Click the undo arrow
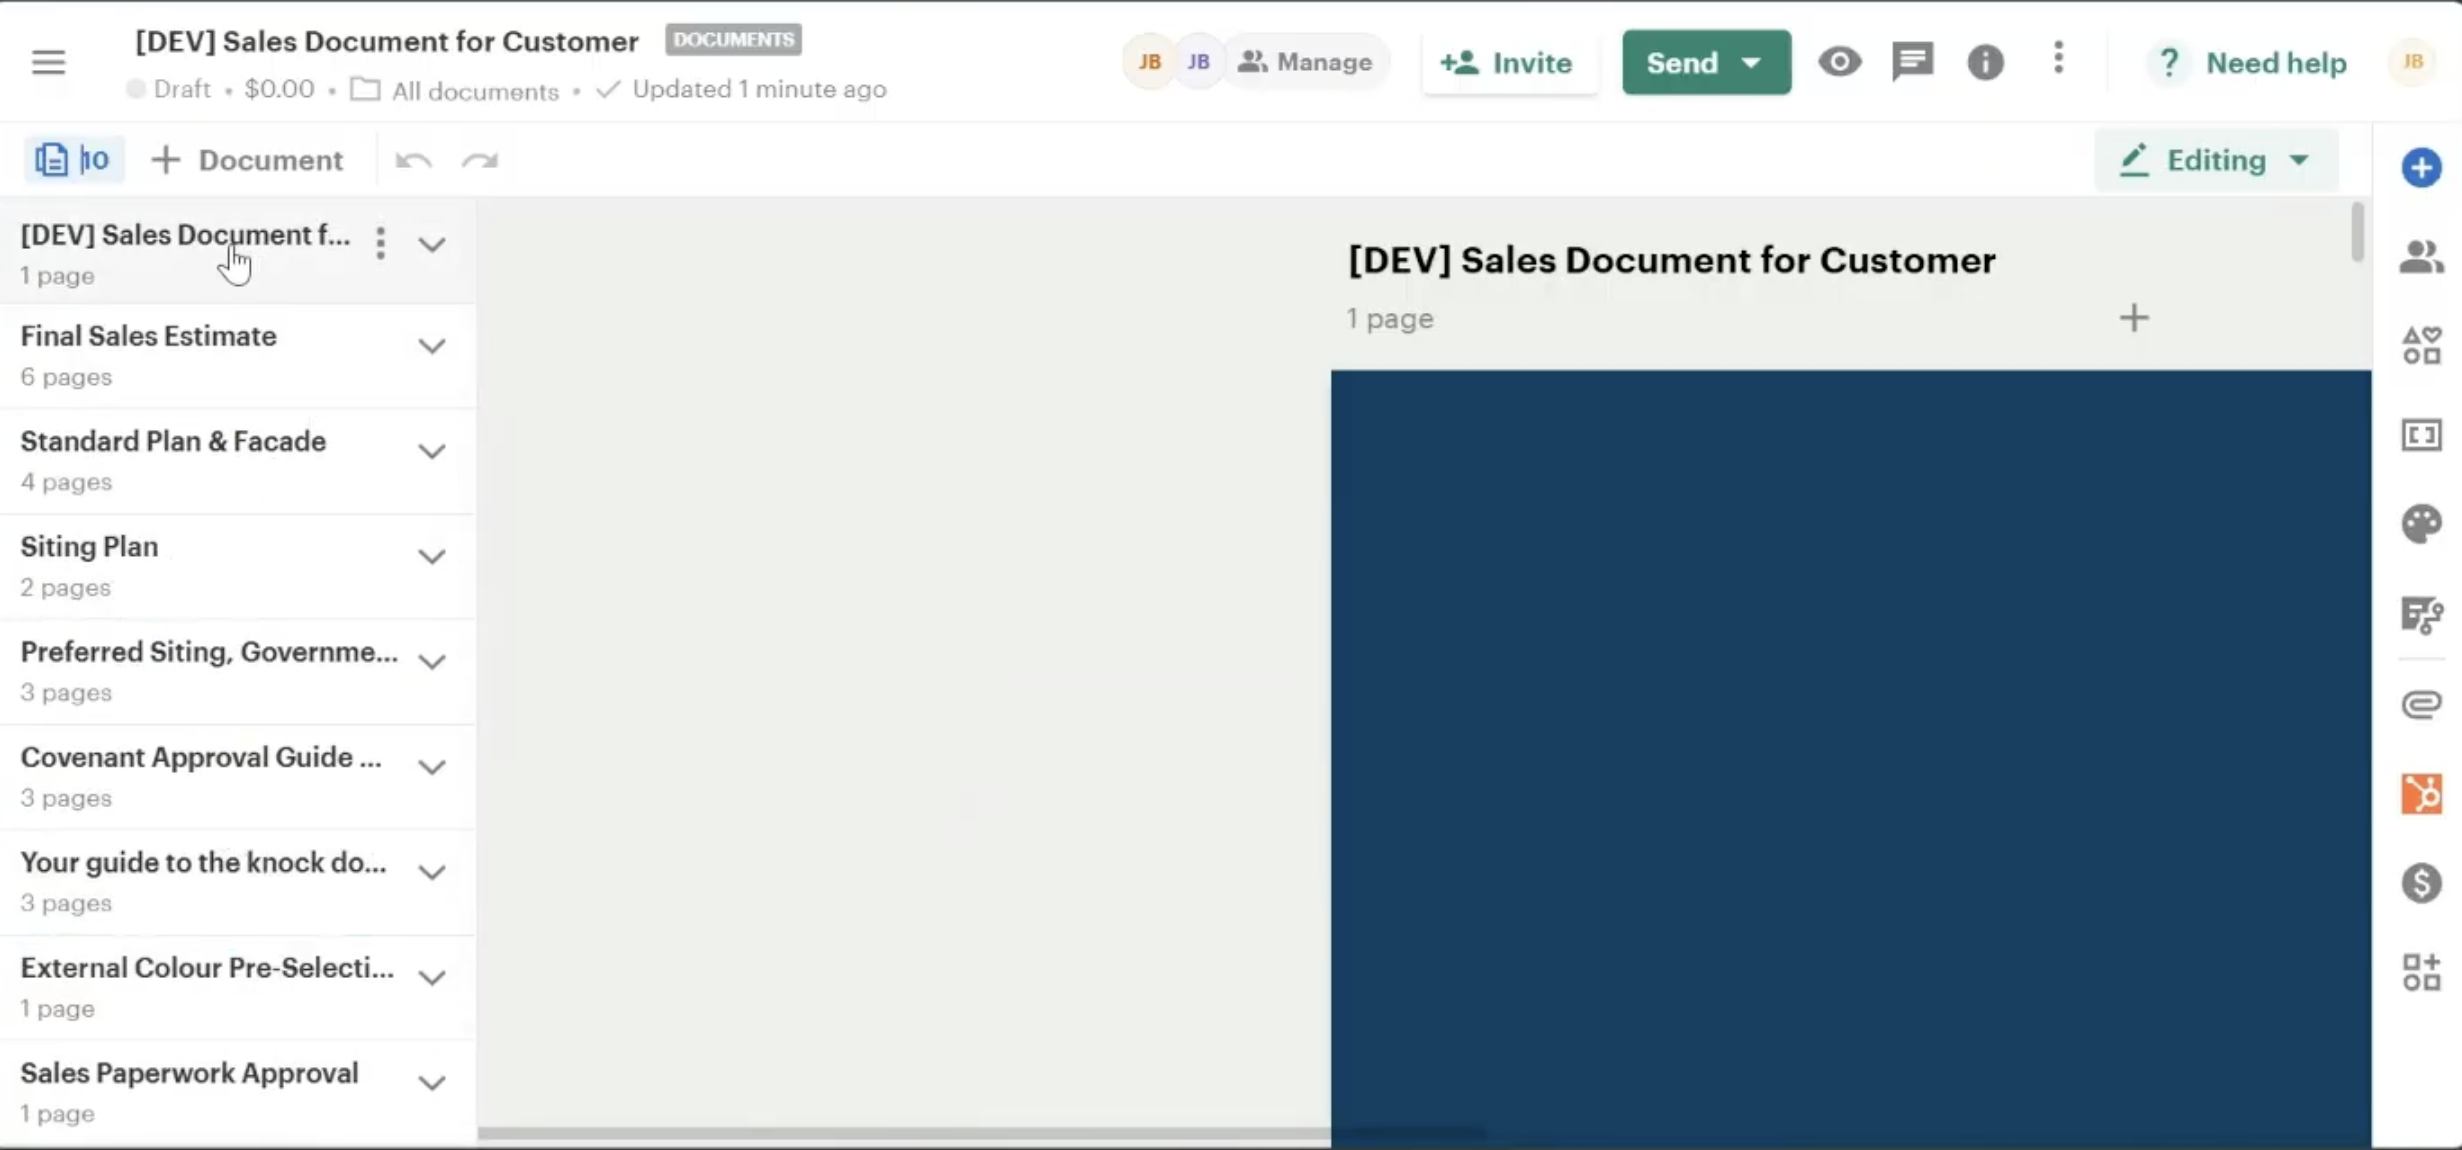2462x1150 pixels. coord(413,161)
